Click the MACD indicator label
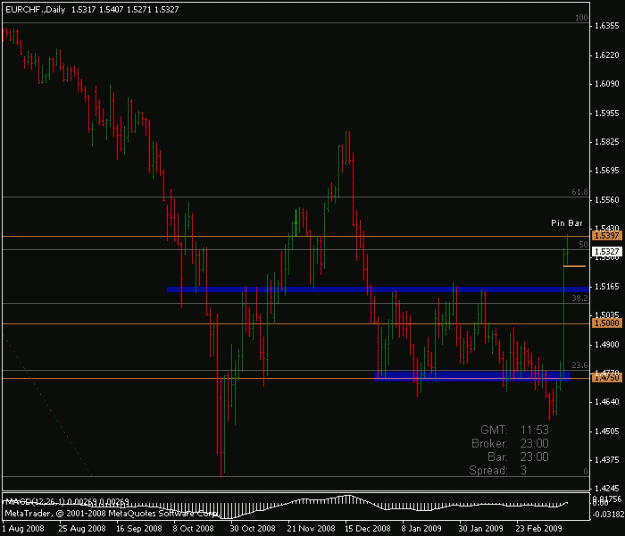625x536 pixels. pyautogui.click(x=67, y=501)
